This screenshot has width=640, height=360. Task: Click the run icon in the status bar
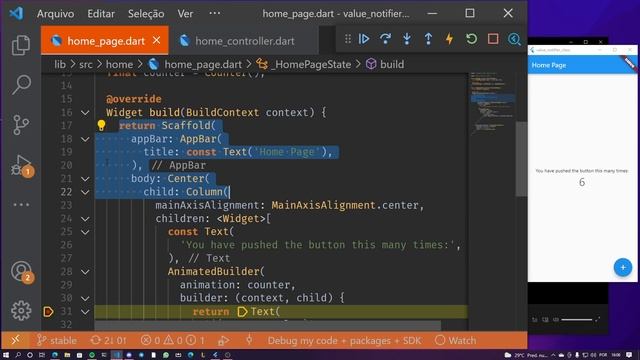point(224,340)
